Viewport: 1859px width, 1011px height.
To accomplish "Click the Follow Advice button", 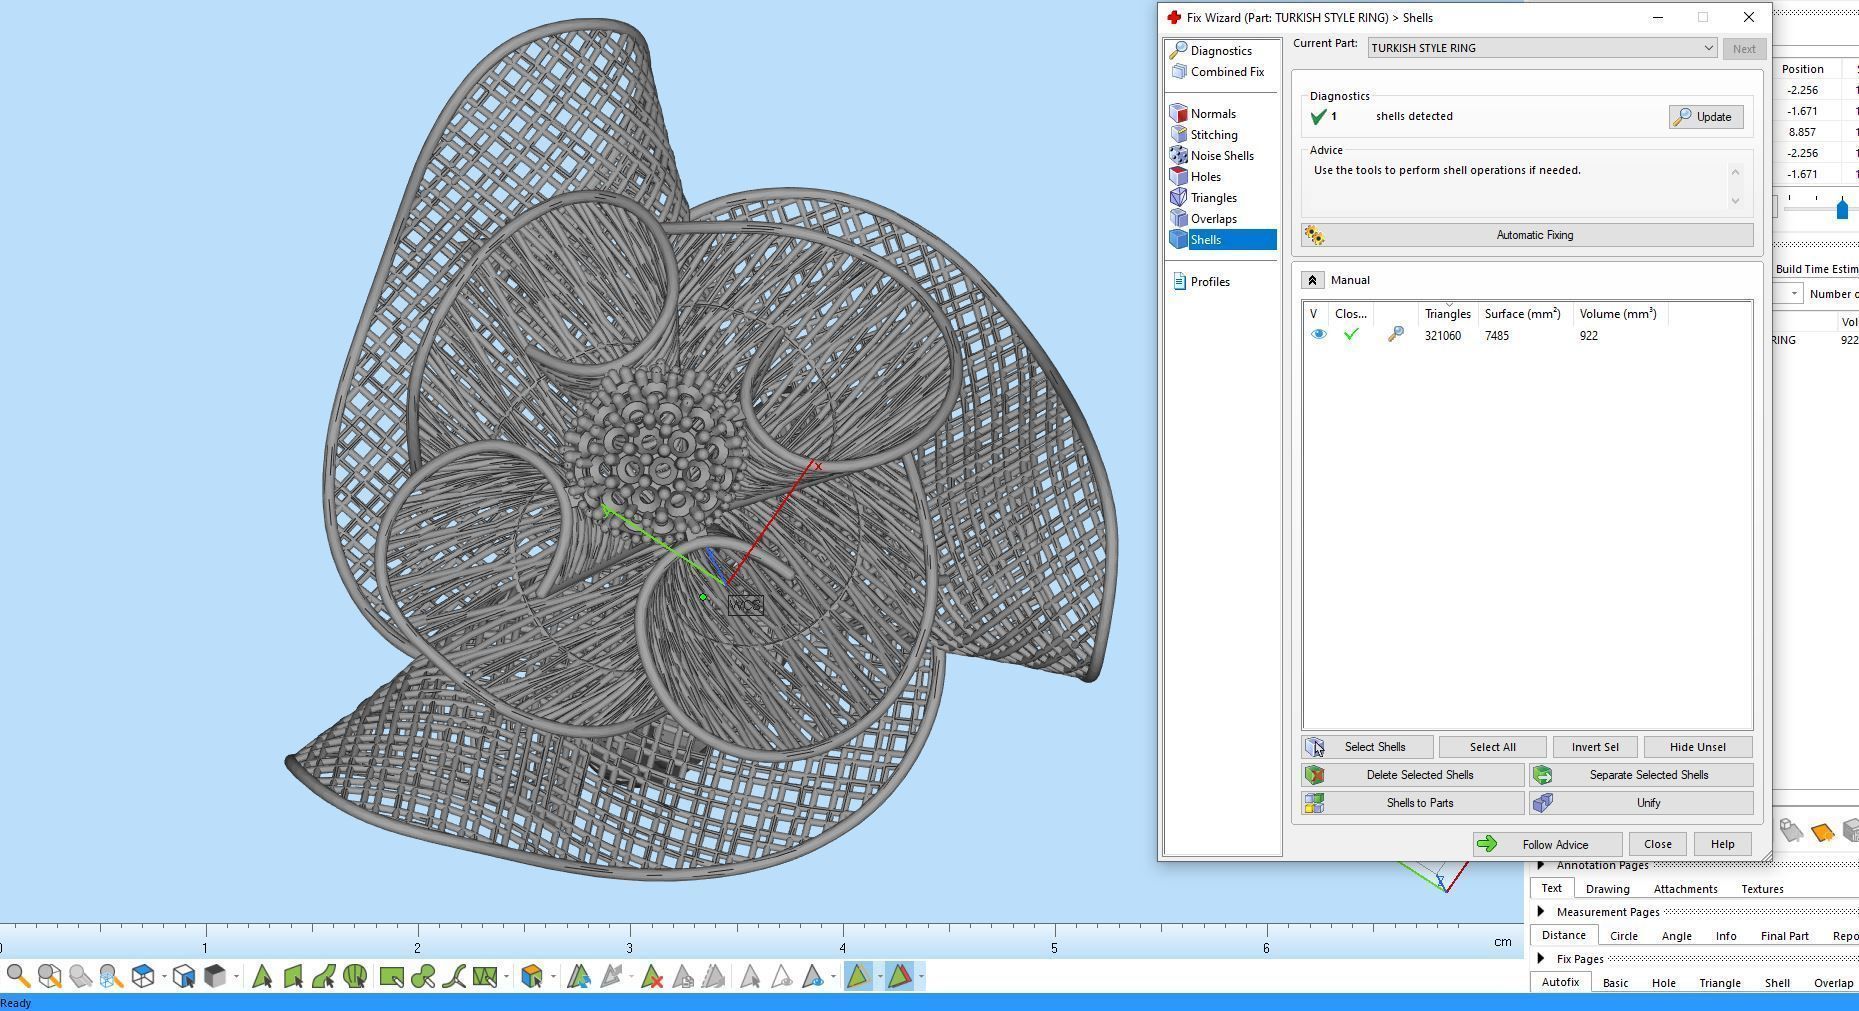I will point(1547,845).
